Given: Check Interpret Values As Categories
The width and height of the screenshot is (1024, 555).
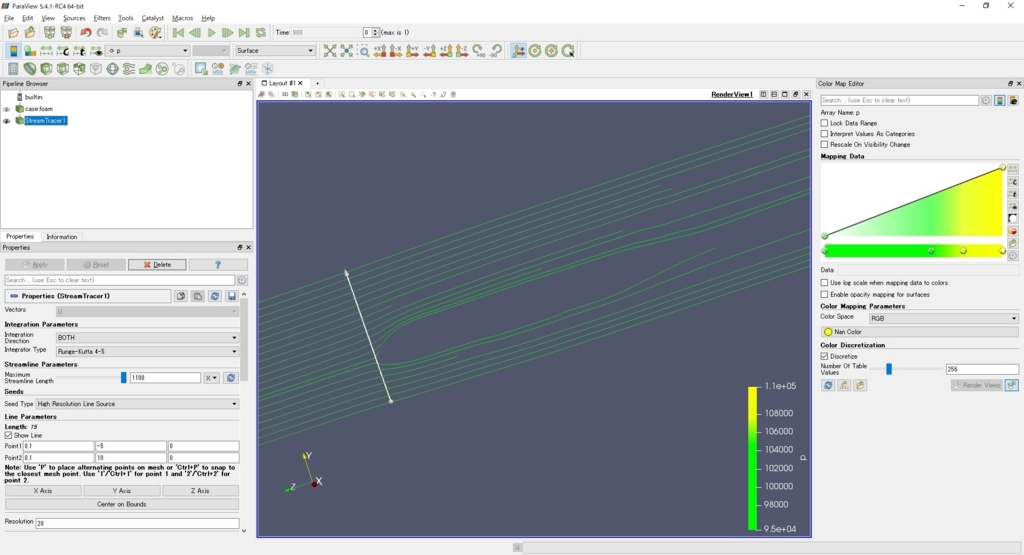Looking at the screenshot, I should click(824, 134).
